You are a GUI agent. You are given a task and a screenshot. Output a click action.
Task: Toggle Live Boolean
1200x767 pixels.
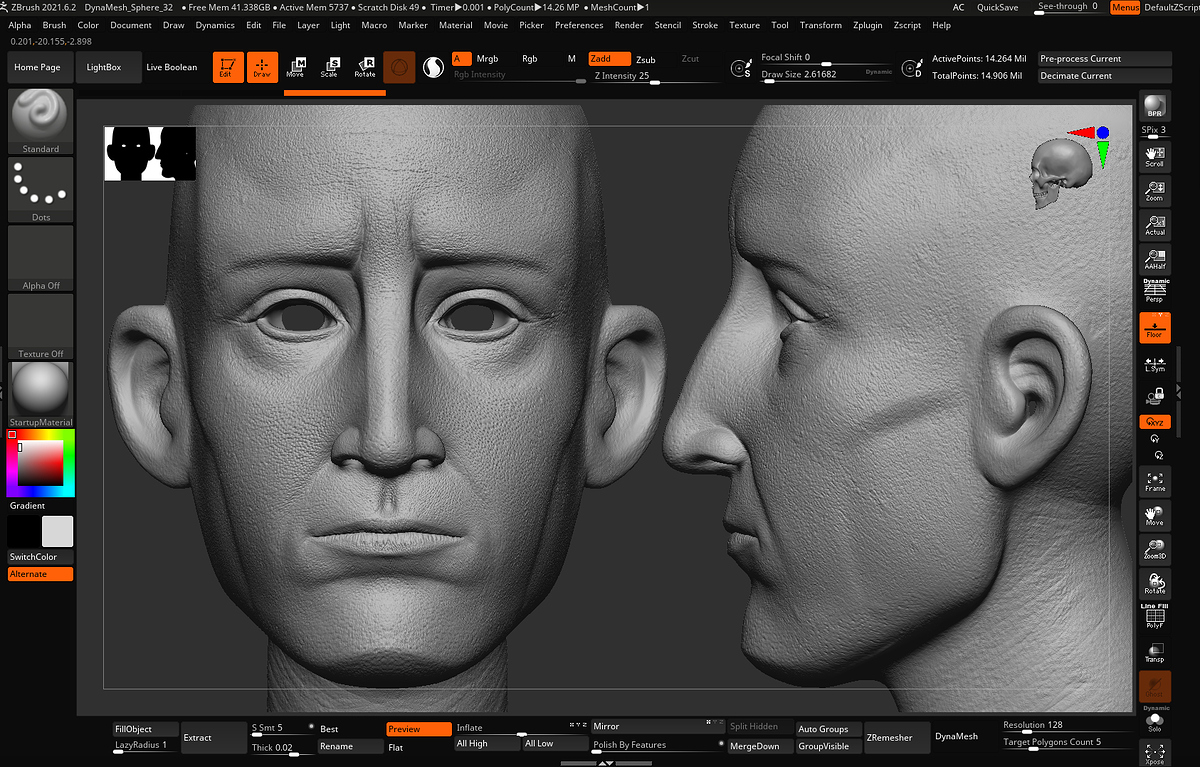(x=172, y=67)
